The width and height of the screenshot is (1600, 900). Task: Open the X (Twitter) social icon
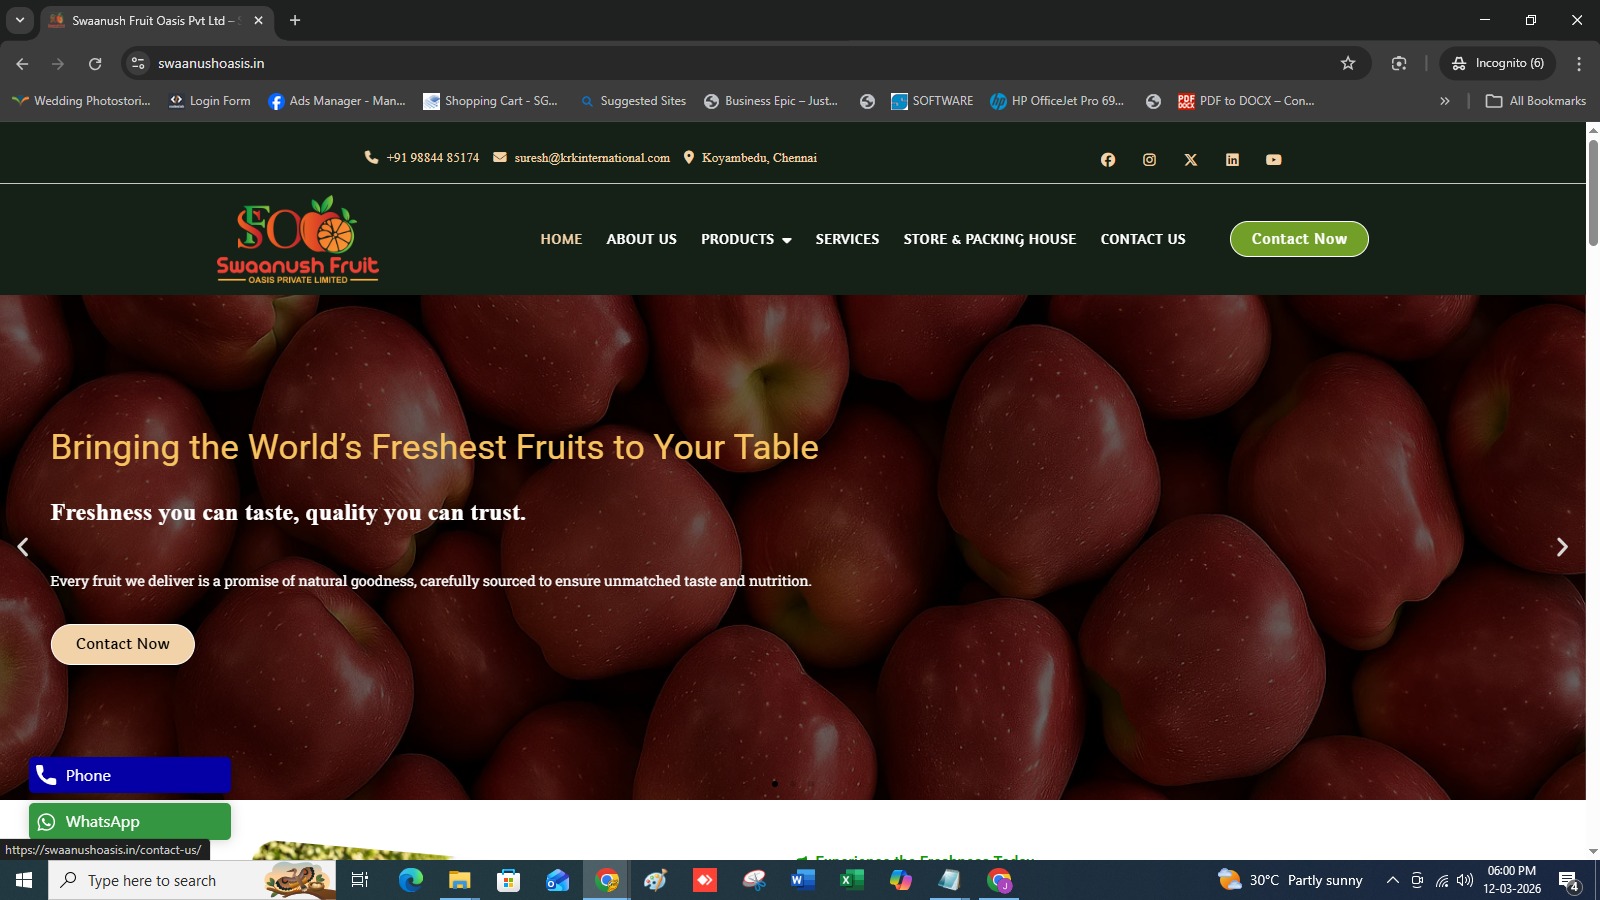[1191, 160]
